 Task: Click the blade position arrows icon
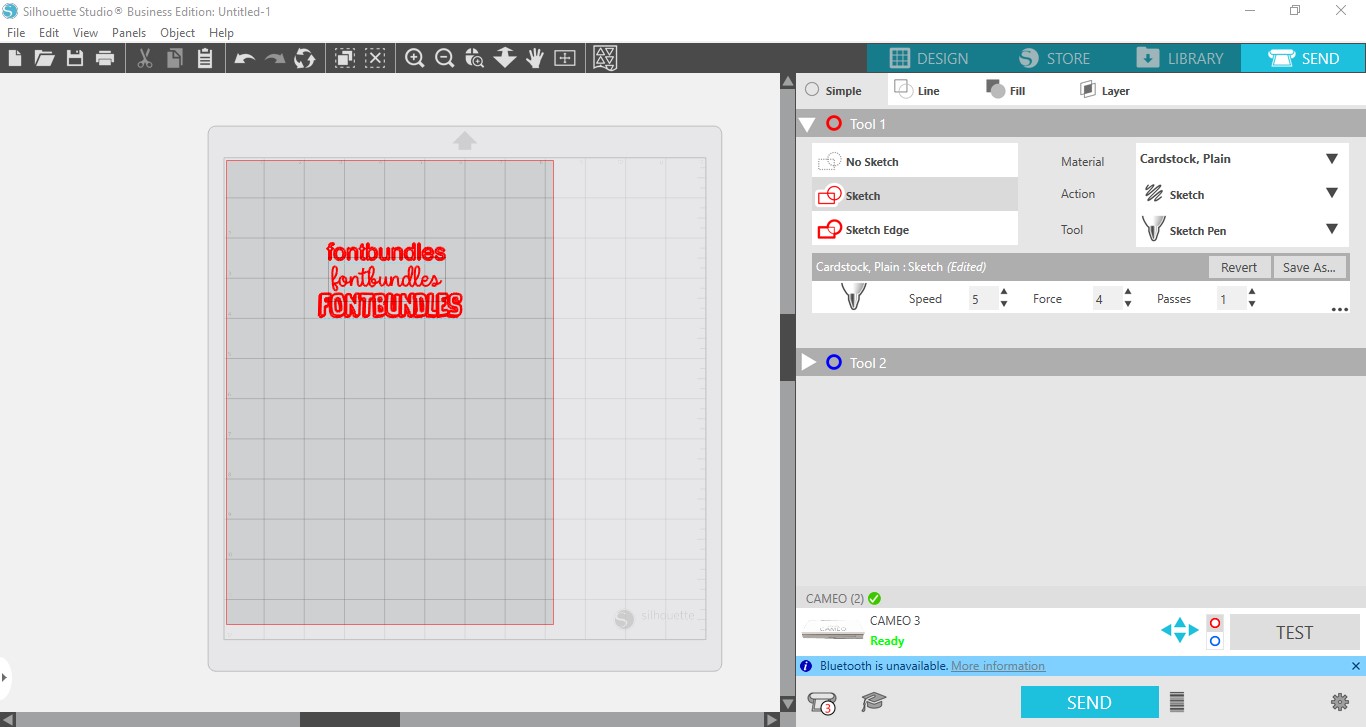point(1179,630)
